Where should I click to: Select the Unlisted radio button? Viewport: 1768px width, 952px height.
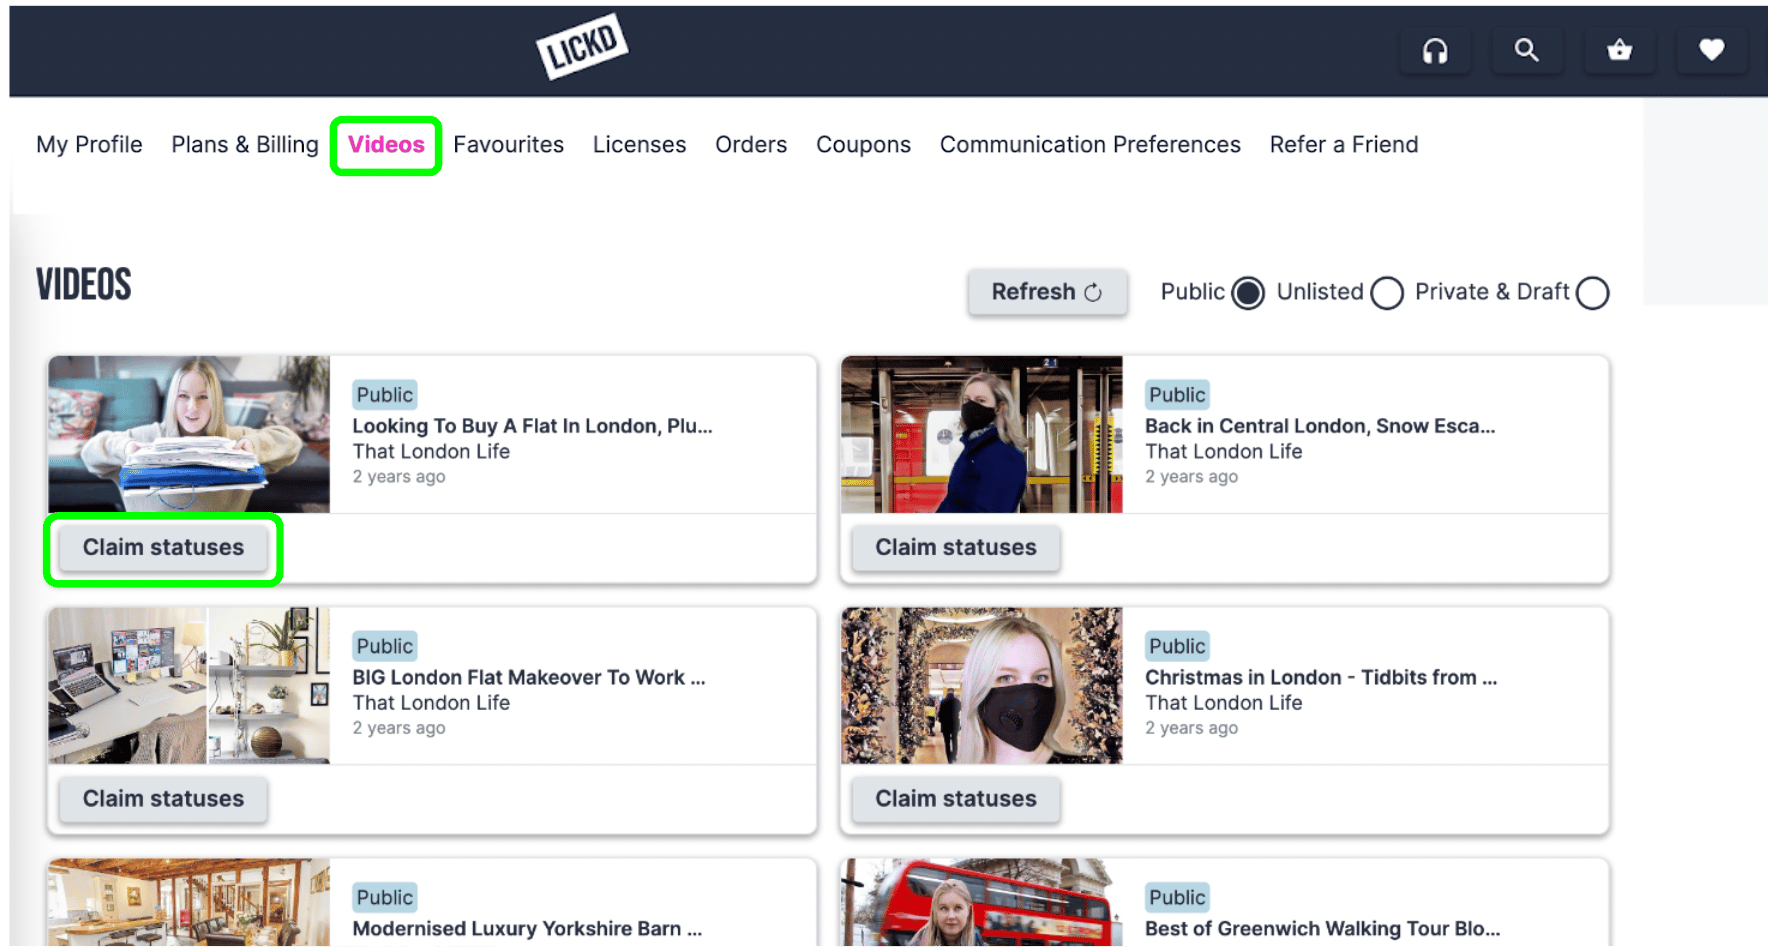tap(1386, 293)
